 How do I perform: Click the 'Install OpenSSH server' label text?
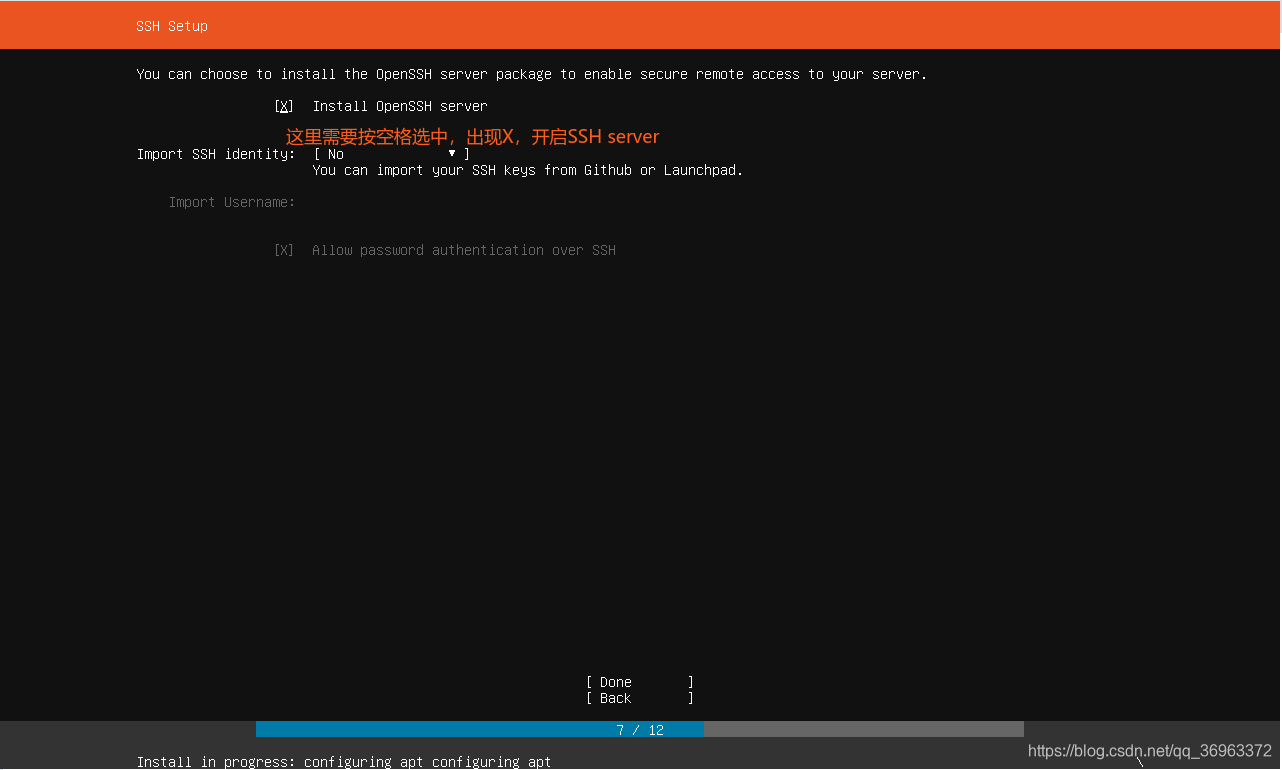coord(400,106)
